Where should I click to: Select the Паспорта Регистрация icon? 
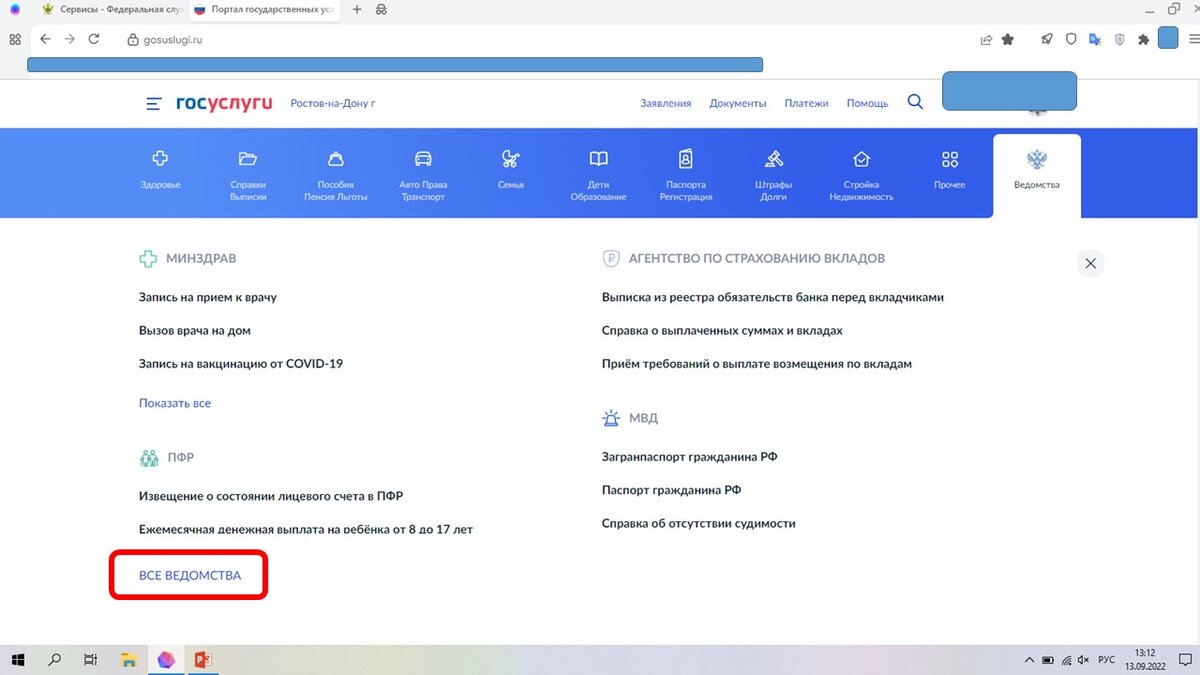pyautogui.click(x=686, y=158)
